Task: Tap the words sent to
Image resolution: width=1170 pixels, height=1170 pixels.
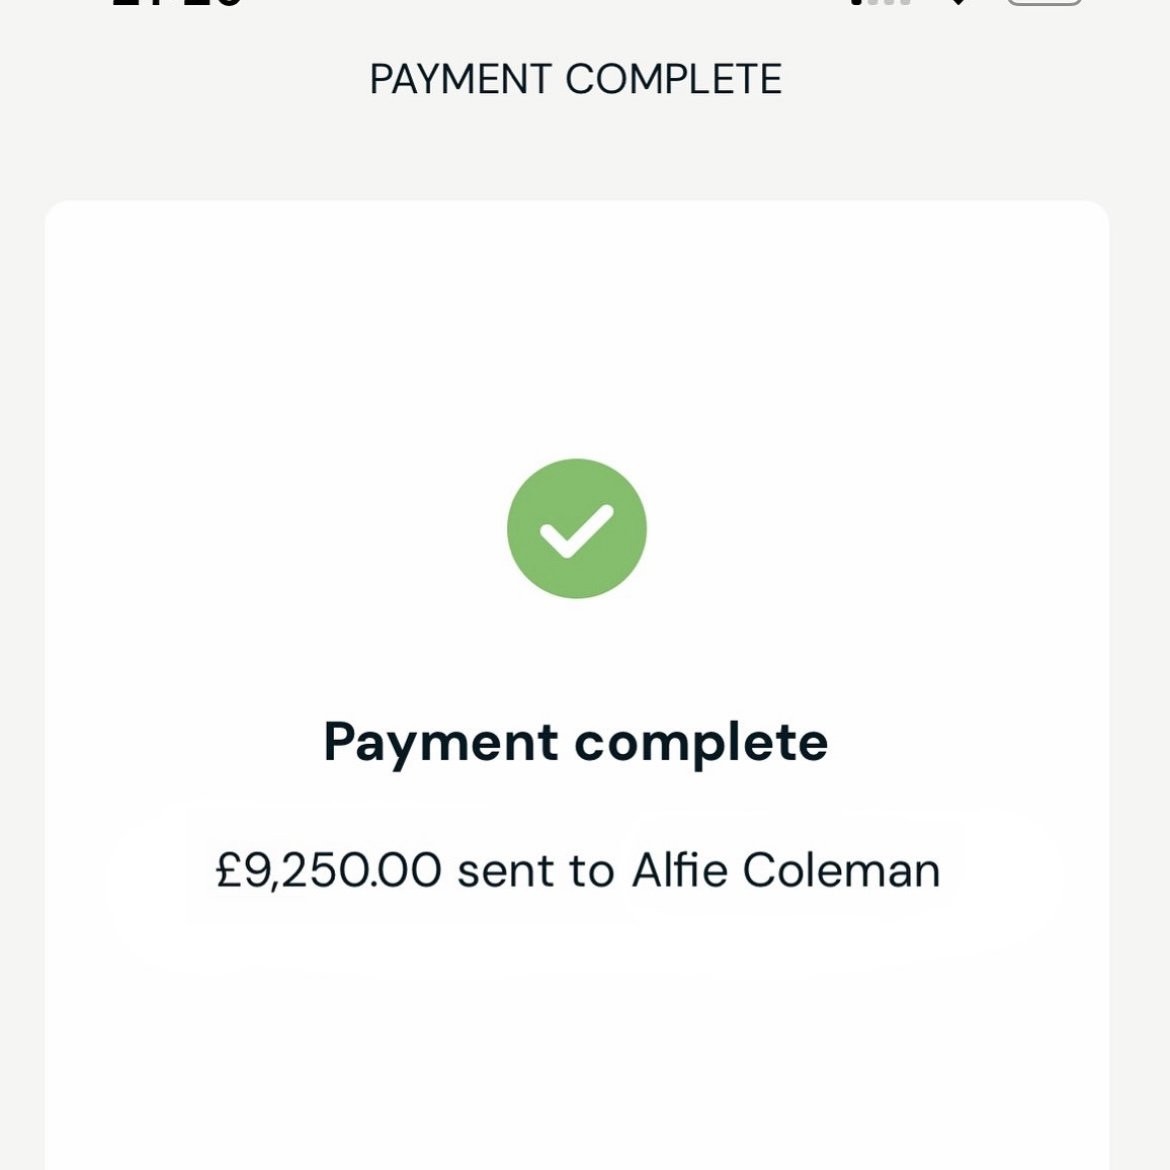Action: 535,870
